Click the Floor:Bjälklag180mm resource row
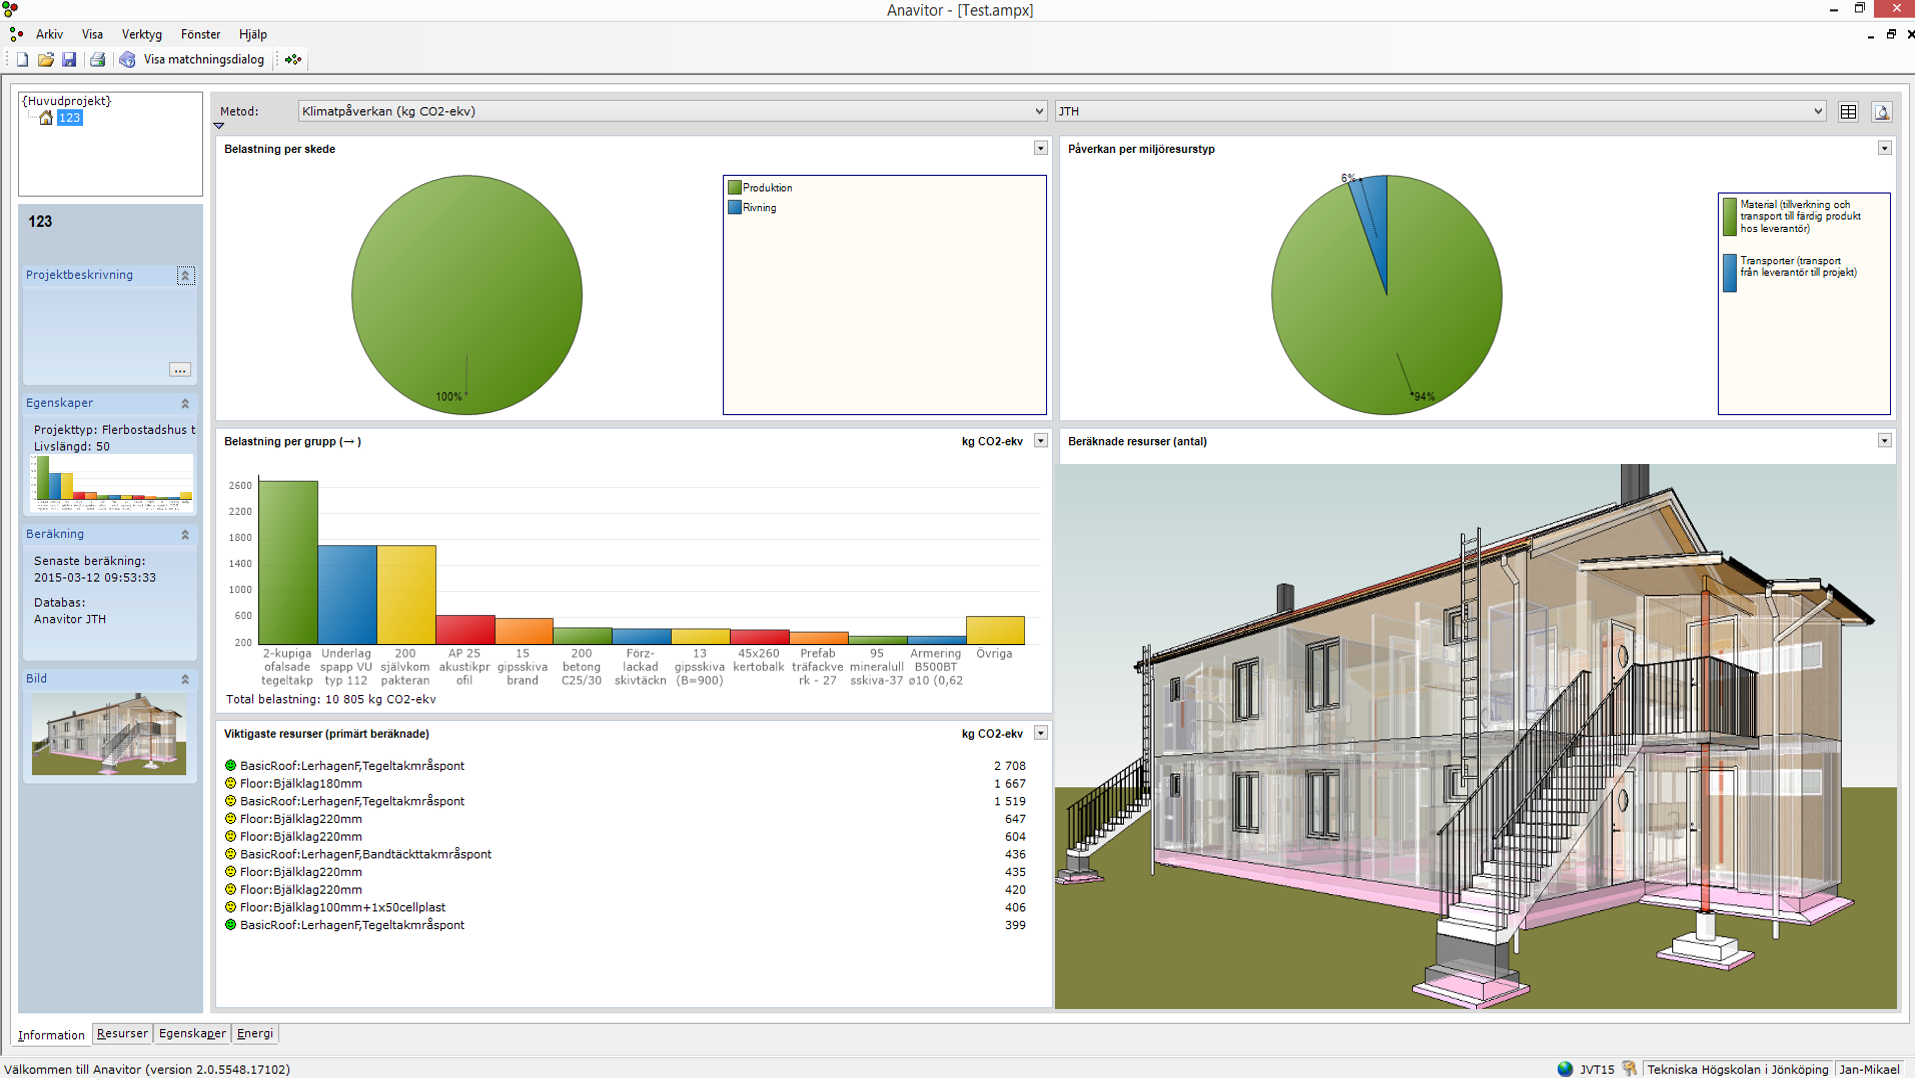The image size is (1915, 1078). click(x=625, y=784)
